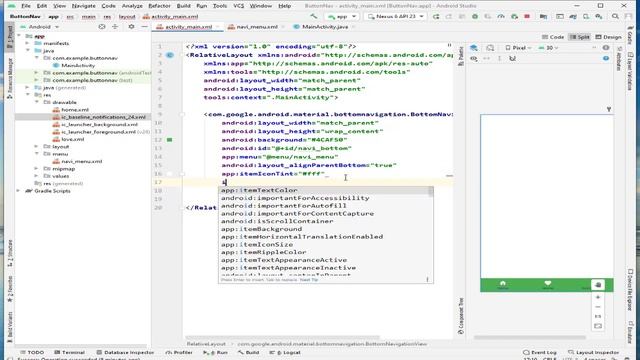Click the 1:1 zoom button in preview

pos(598,316)
